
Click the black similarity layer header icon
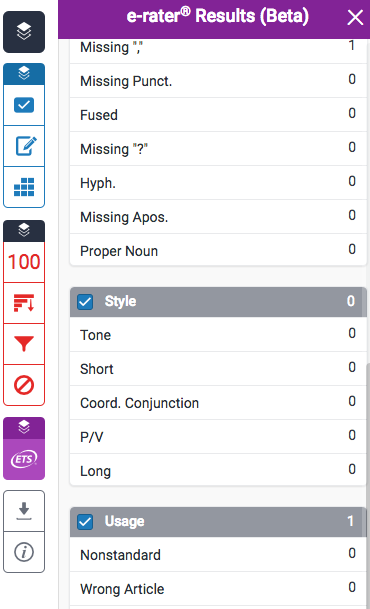[x=24, y=231]
